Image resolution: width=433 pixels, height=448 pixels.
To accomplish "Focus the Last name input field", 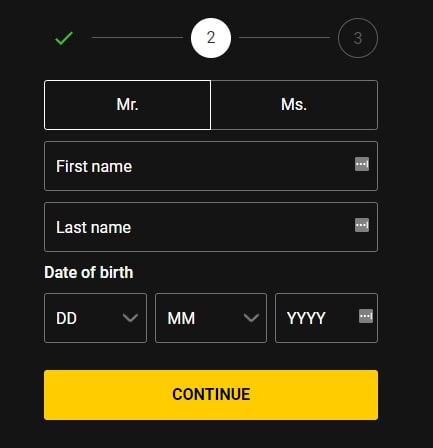I will tap(211, 227).
